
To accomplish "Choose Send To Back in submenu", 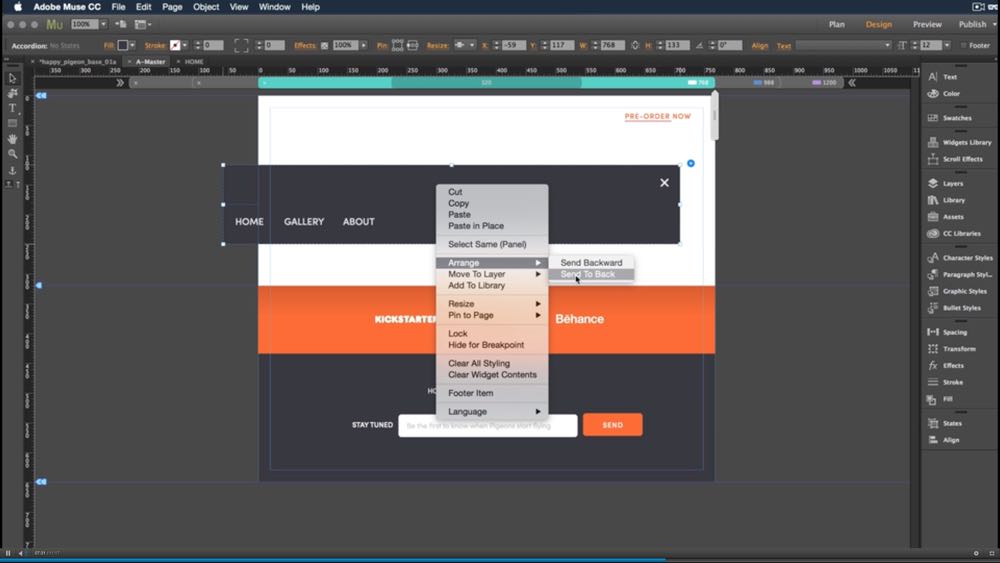I will click(x=591, y=274).
